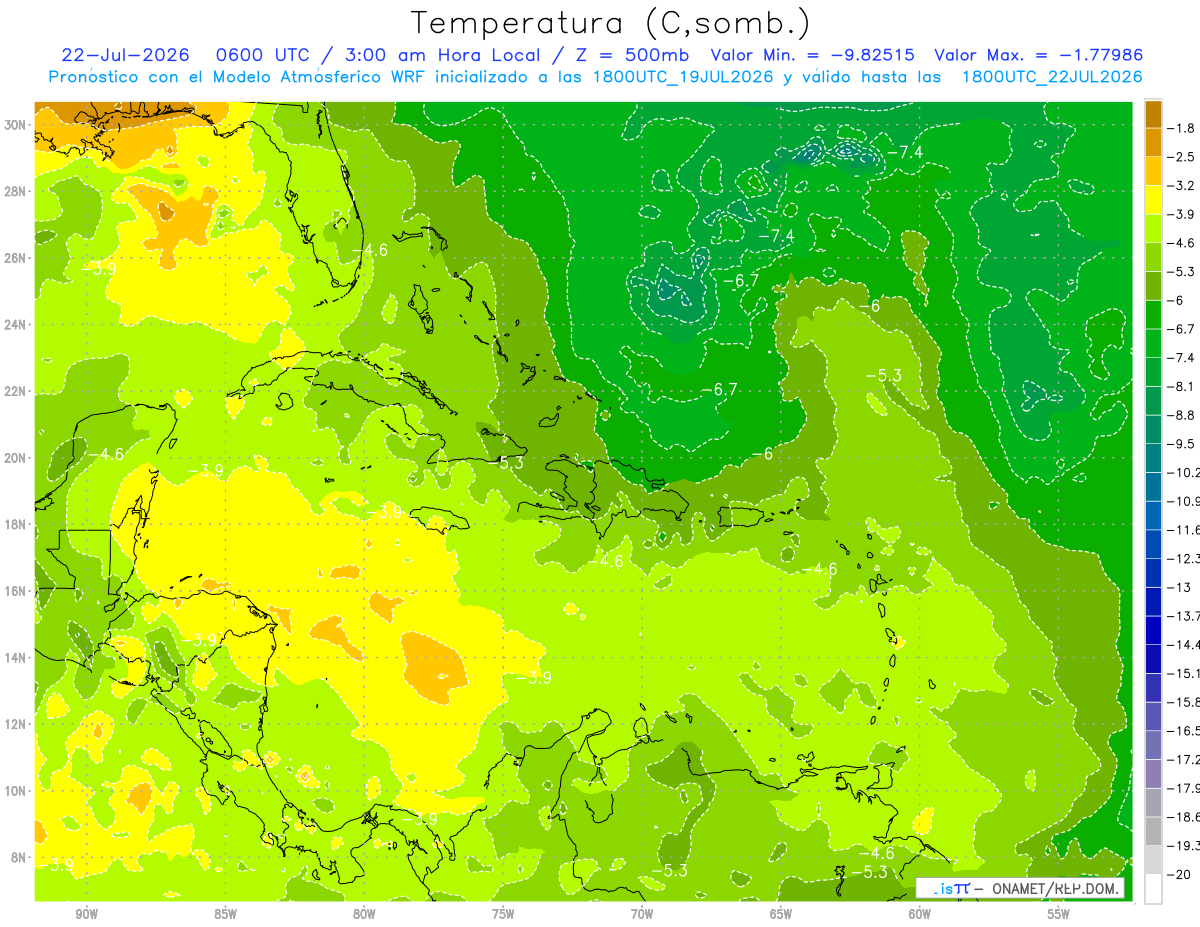
Task: Click the '75W' longitude axis label
Action: (503, 914)
